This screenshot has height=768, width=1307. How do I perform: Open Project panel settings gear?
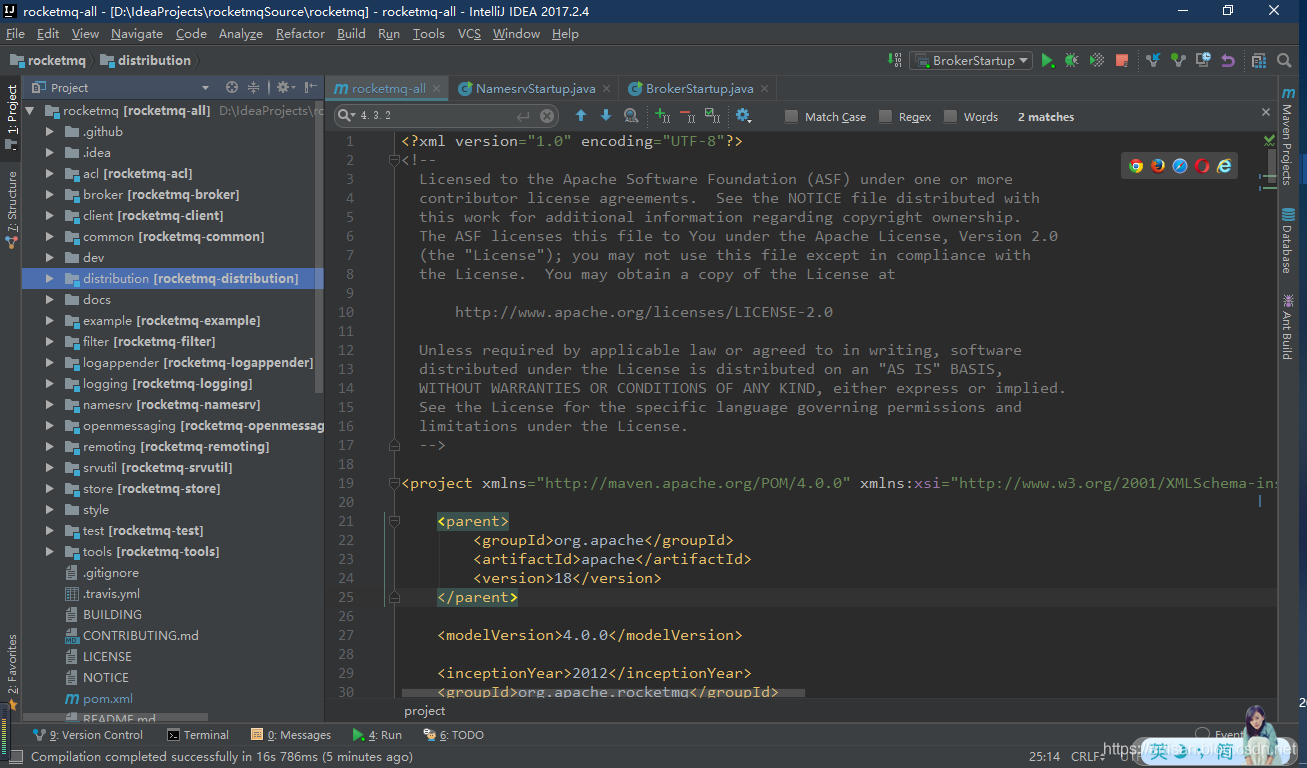pos(284,88)
